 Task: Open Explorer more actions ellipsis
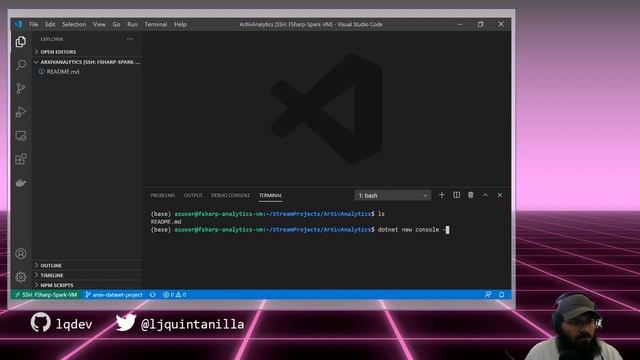coord(130,39)
